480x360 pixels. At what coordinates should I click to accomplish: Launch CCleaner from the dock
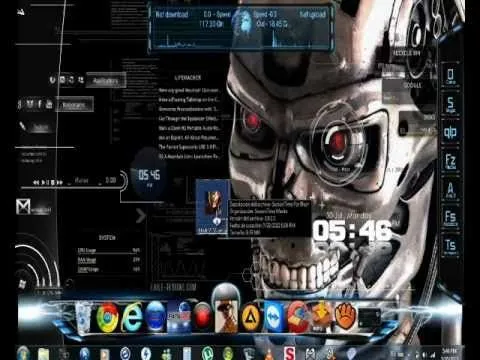click(x=299, y=317)
